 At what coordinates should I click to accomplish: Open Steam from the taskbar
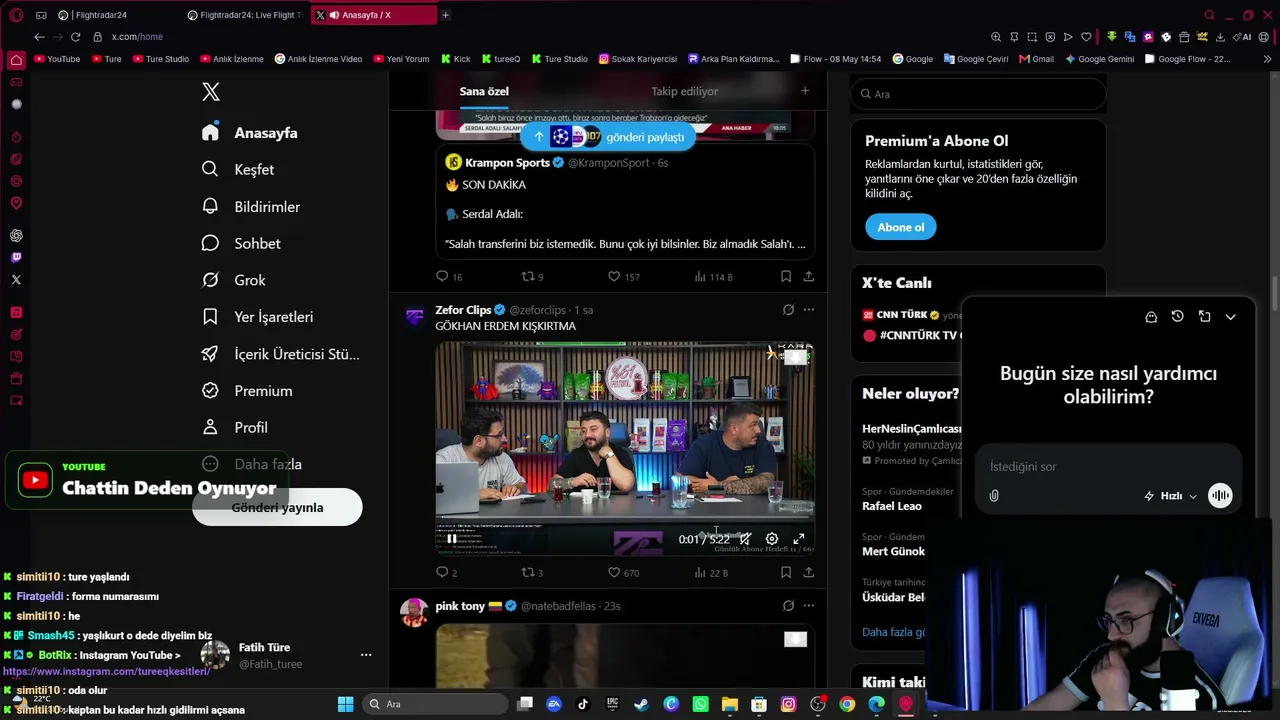(x=641, y=704)
